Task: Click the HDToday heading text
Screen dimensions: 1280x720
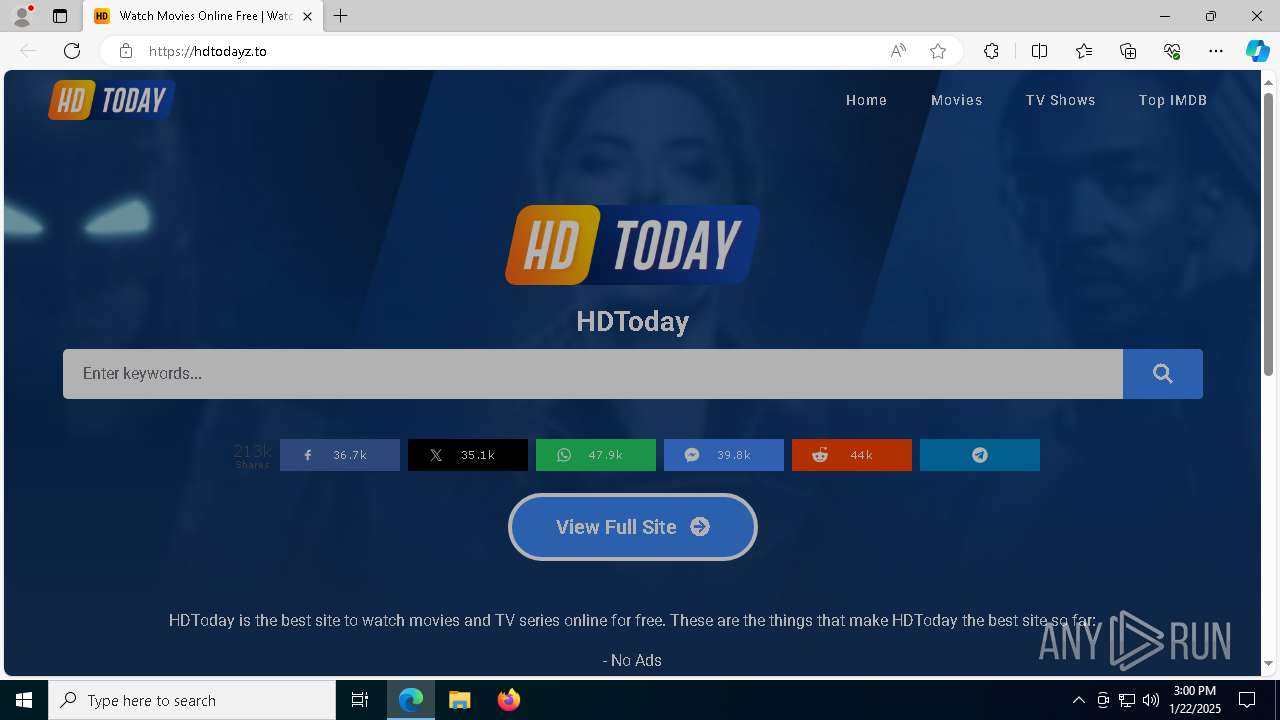Action: (633, 321)
